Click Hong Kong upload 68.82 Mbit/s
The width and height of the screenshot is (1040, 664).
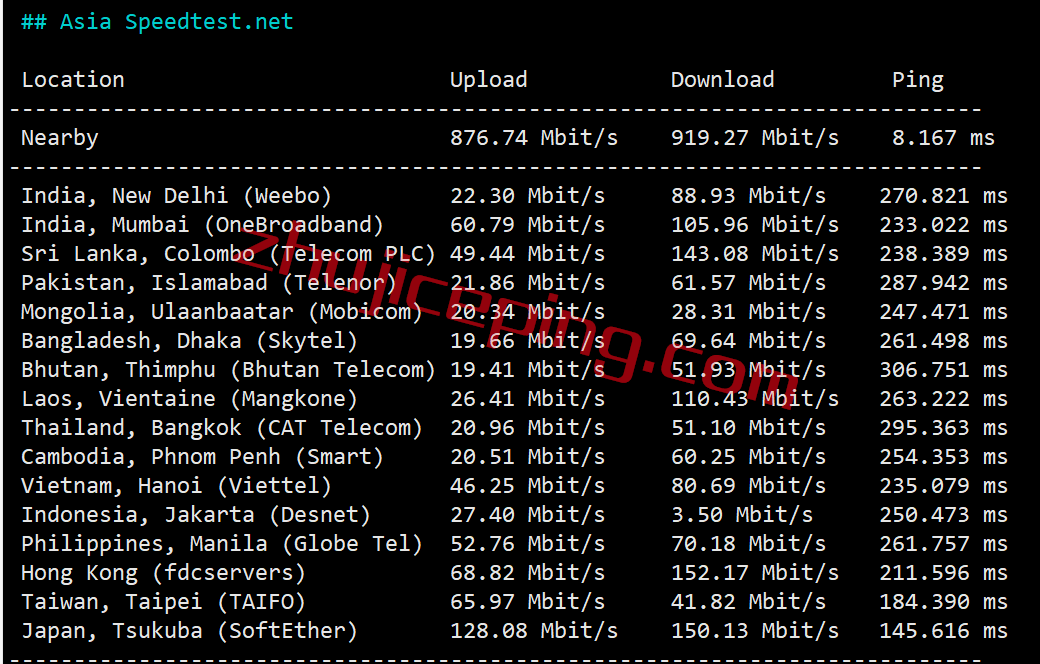(527, 573)
